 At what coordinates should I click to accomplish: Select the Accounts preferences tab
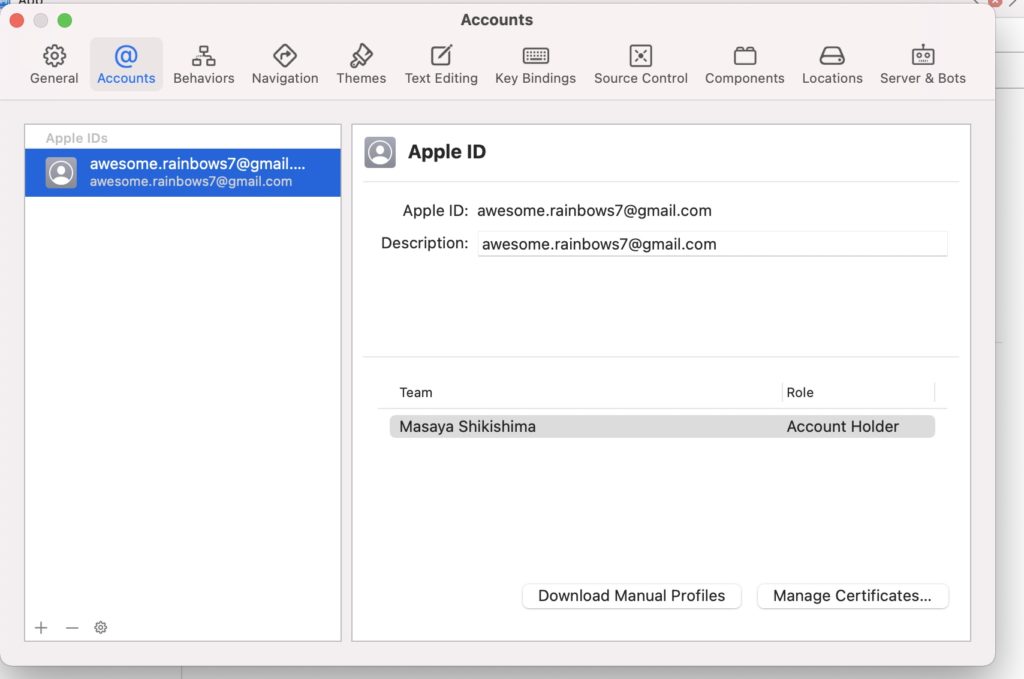pyautogui.click(x=126, y=65)
